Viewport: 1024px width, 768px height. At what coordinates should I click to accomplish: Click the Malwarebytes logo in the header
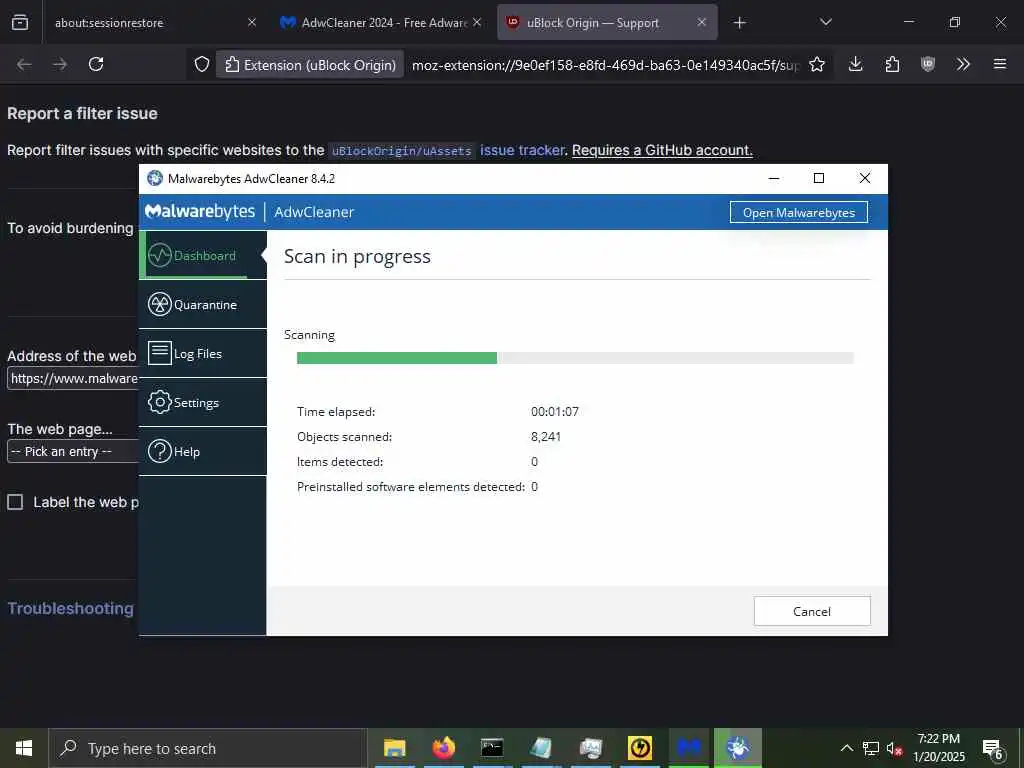[200, 212]
